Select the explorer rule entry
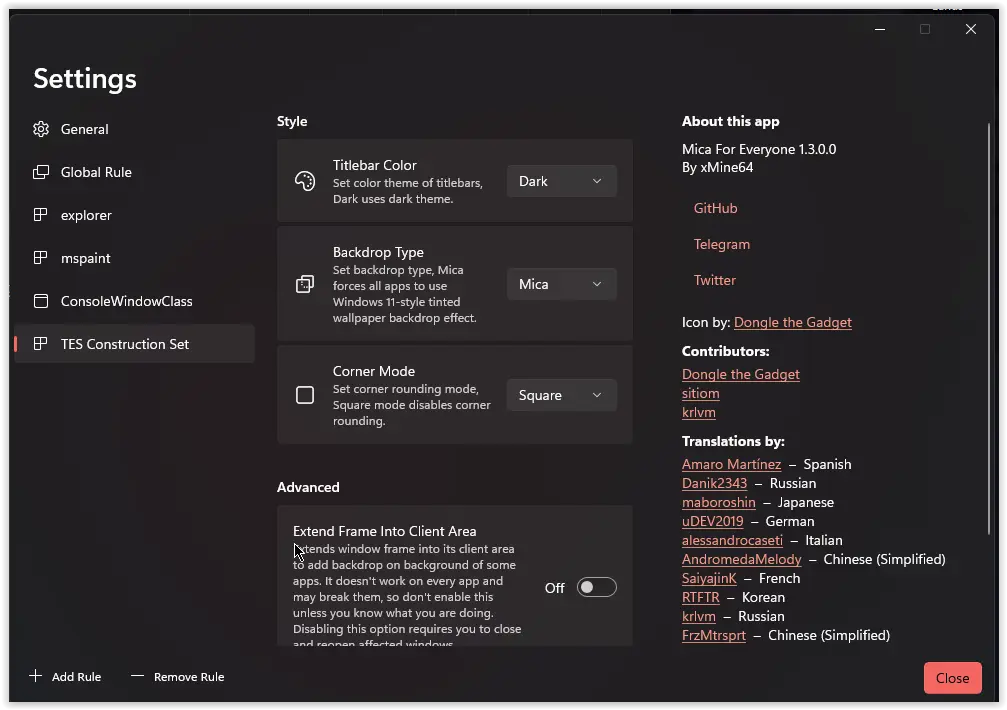 point(134,215)
